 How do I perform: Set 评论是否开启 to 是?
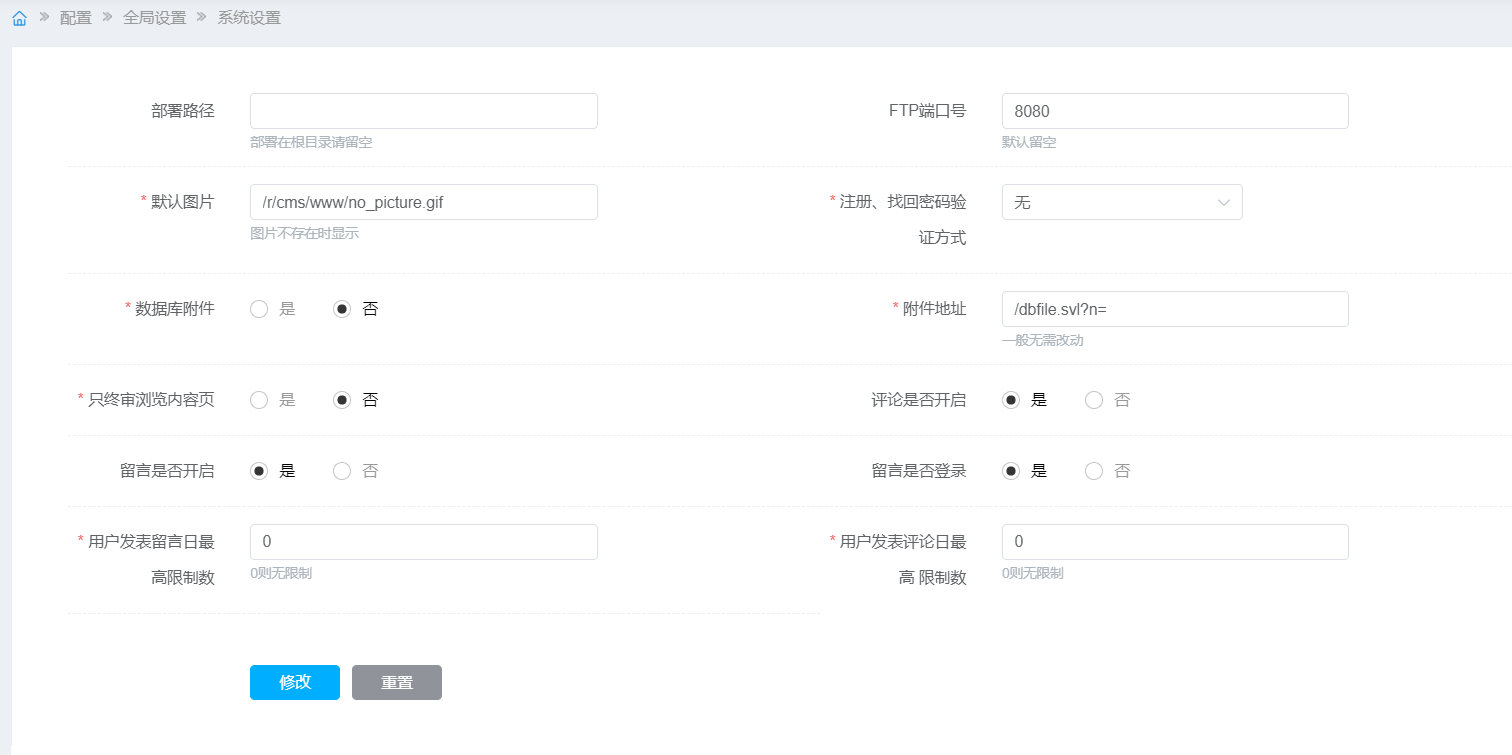pos(1011,400)
